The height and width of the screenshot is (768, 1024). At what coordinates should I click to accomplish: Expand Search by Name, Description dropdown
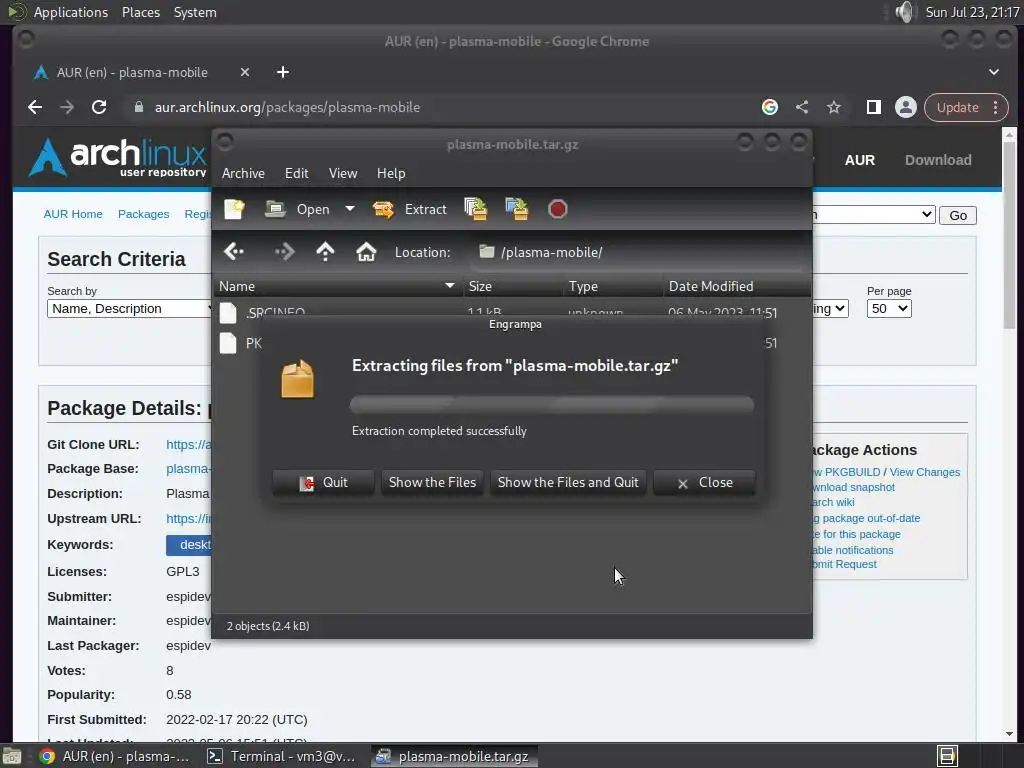130,309
